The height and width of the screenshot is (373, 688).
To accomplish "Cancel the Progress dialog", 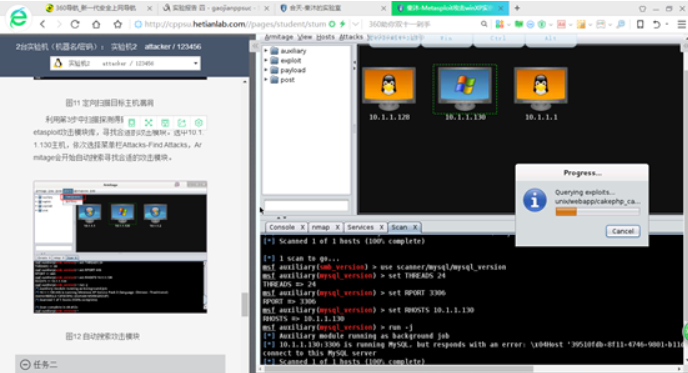I will point(623,231).
